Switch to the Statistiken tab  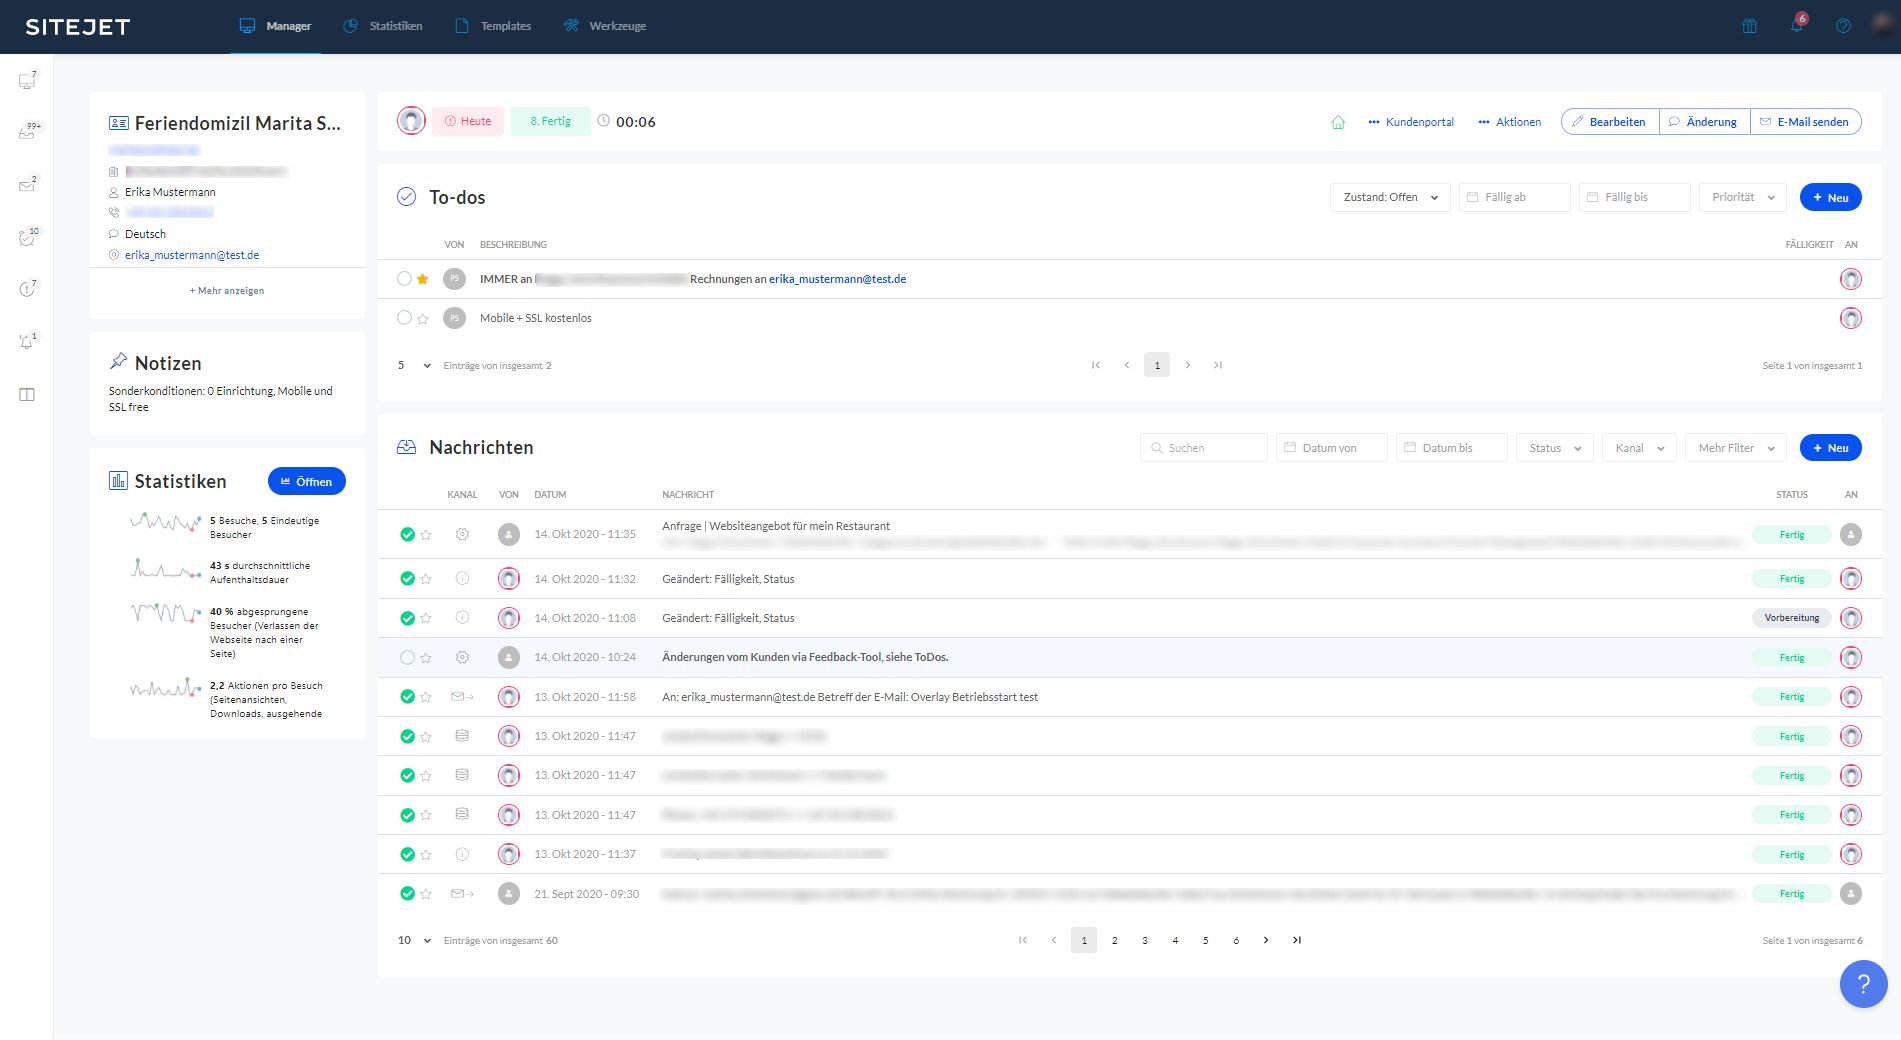click(x=383, y=26)
